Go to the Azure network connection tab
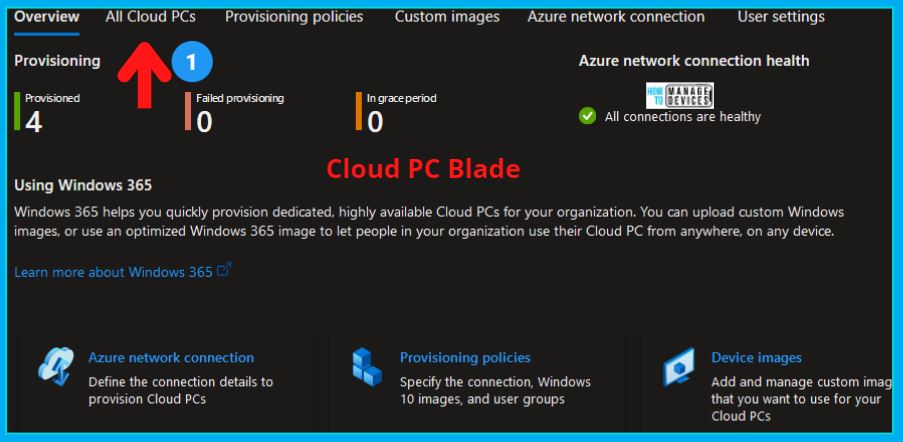Image resolution: width=903 pixels, height=442 pixels. coord(616,17)
